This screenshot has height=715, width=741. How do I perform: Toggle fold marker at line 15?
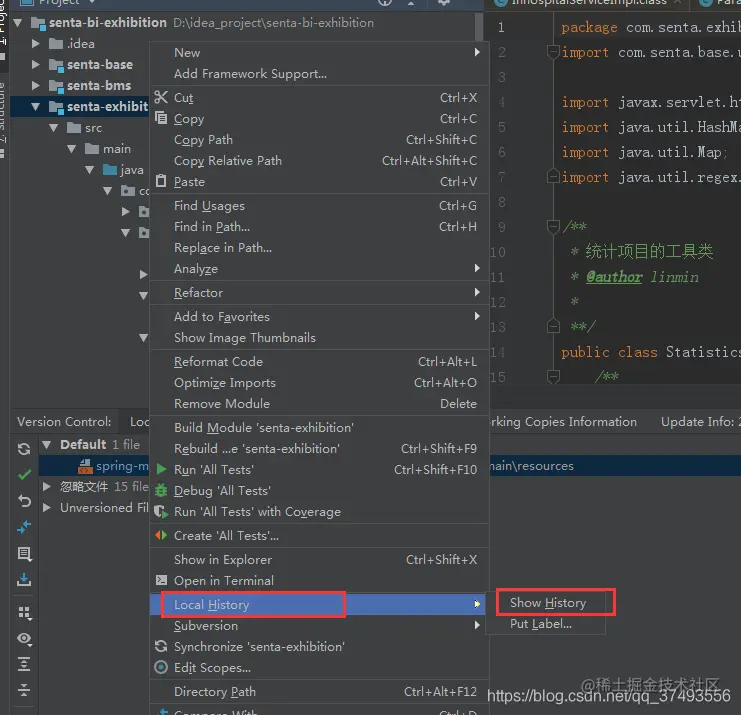[553, 377]
